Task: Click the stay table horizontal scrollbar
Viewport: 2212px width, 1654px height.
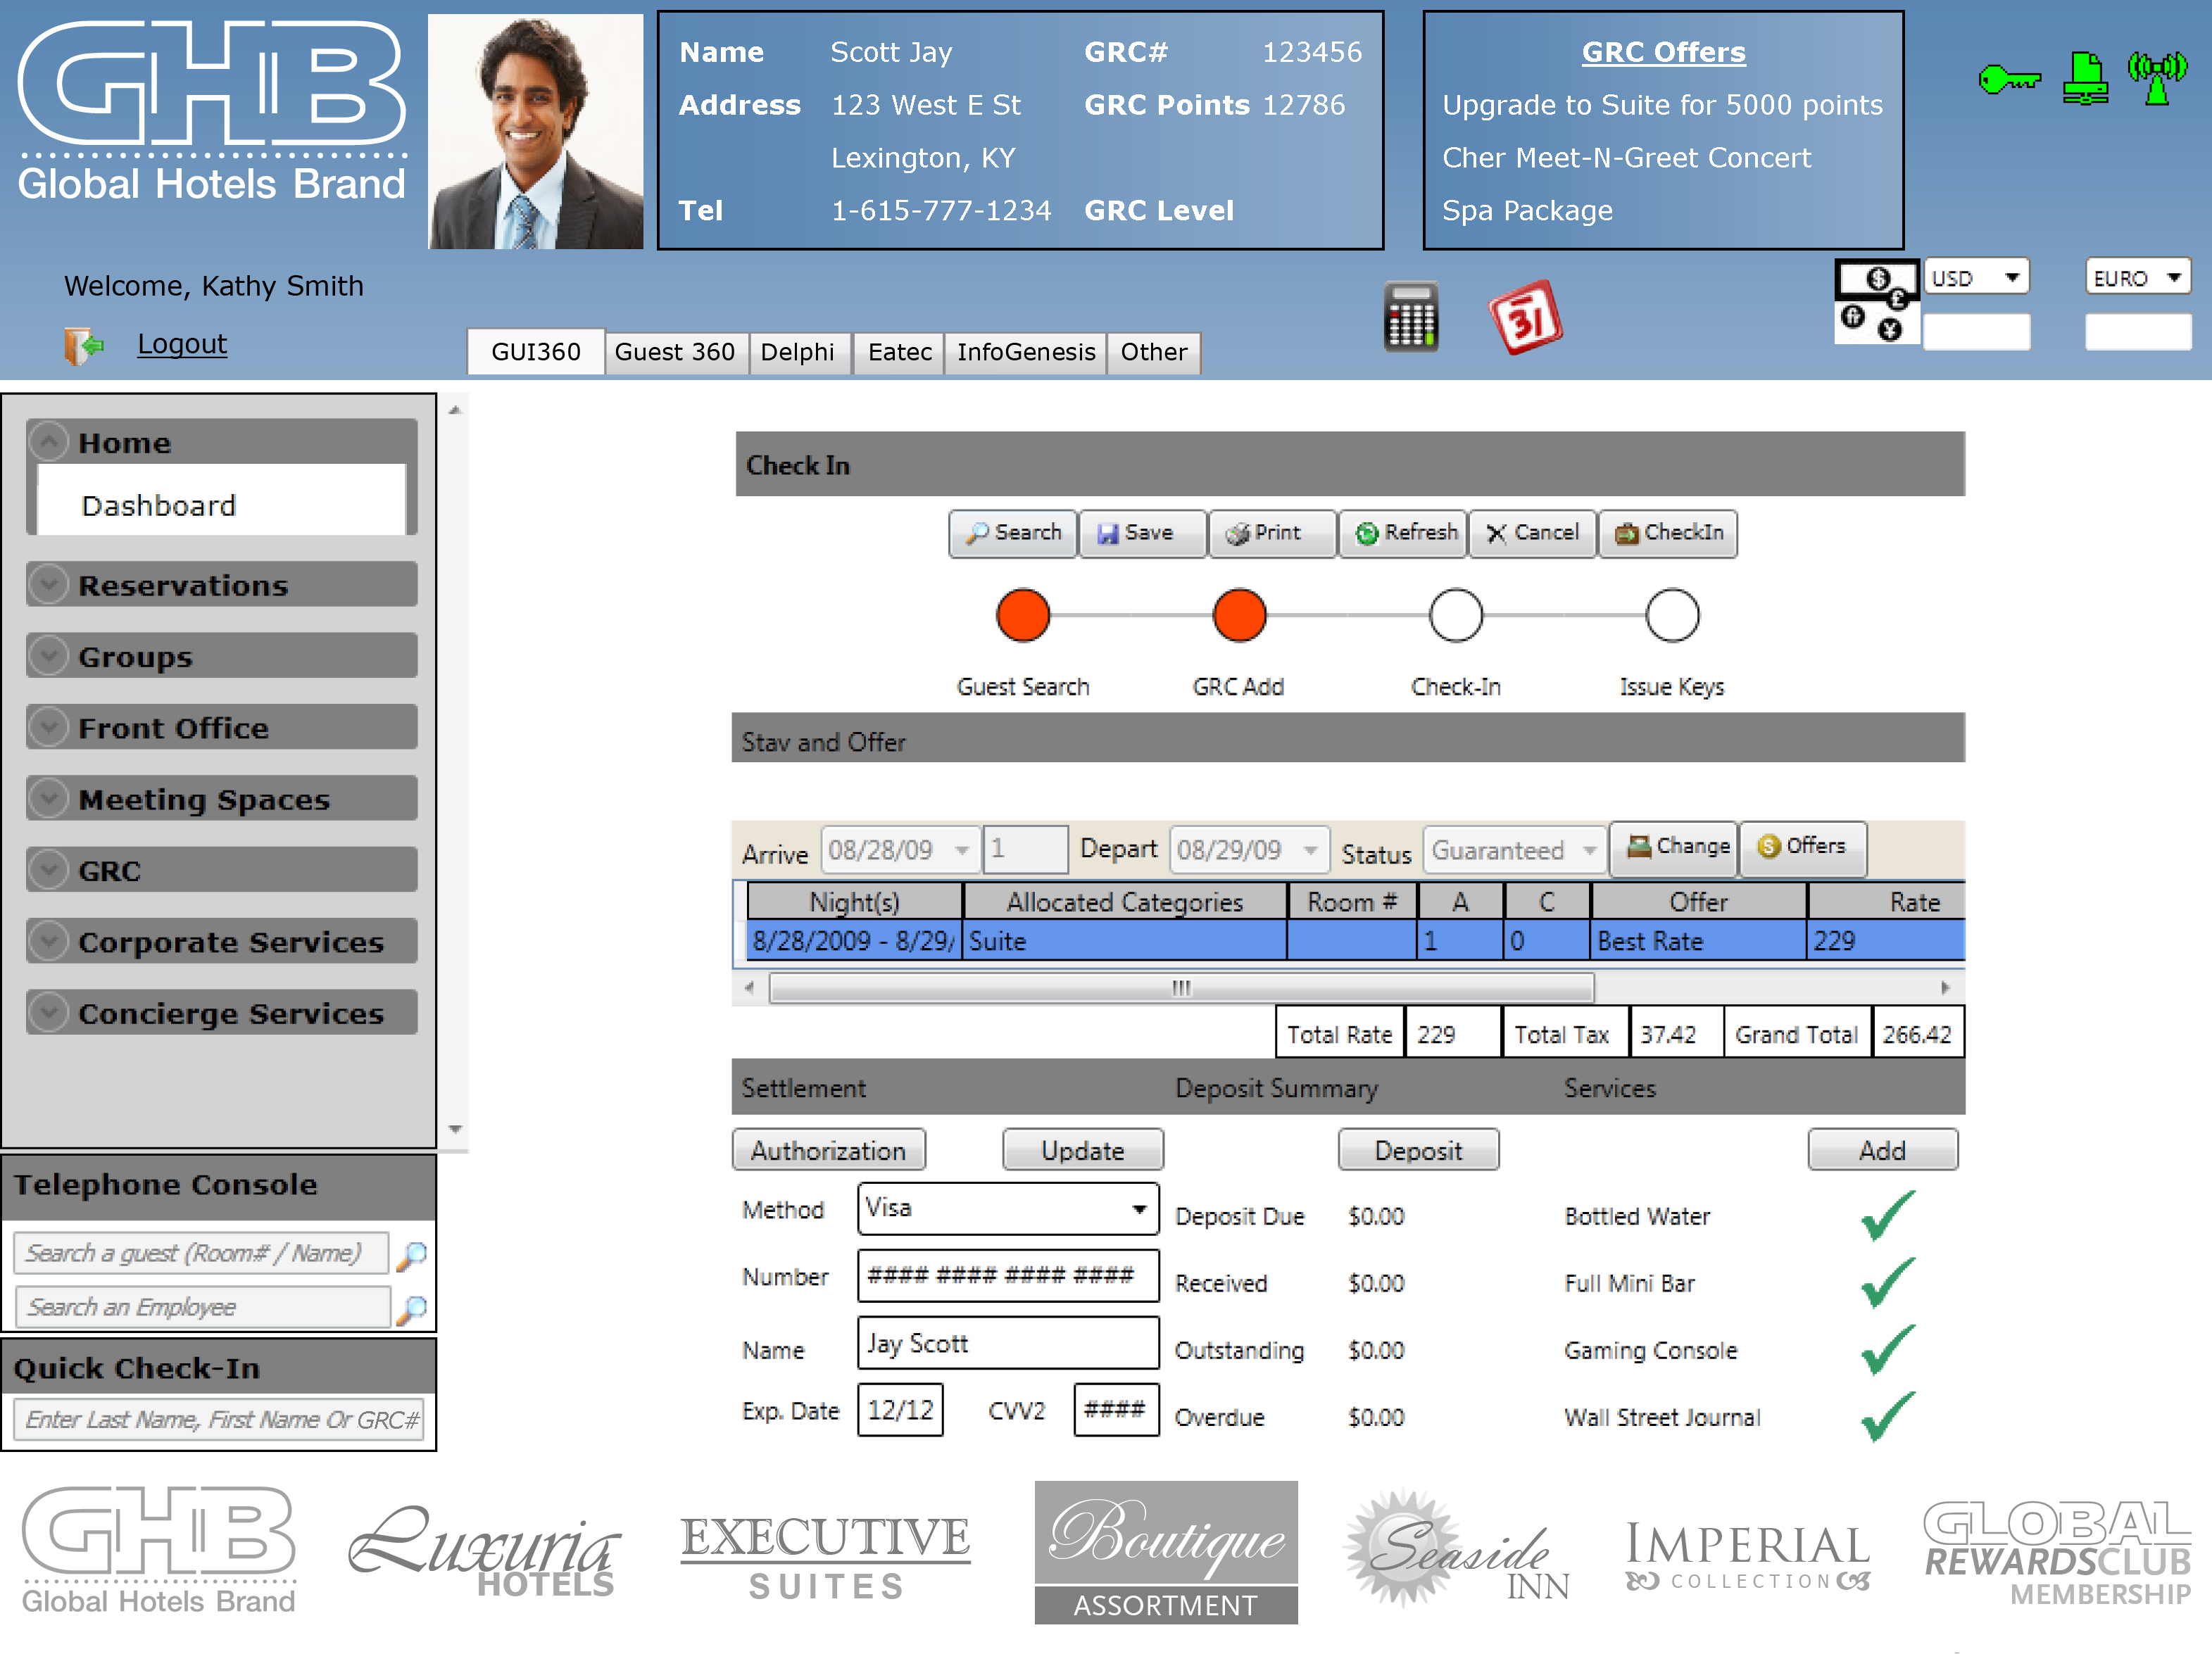Action: (x=1182, y=988)
